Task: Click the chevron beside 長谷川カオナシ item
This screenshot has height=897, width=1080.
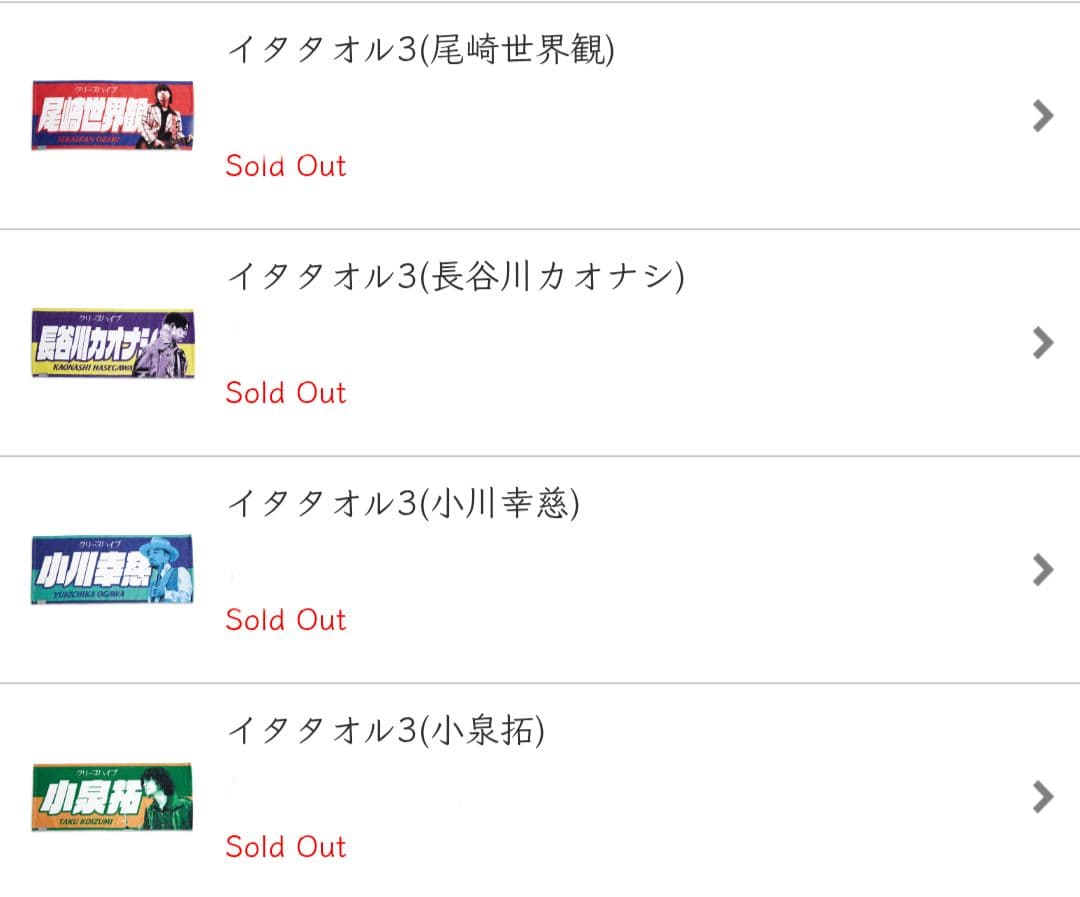Action: (x=1043, y=343)
